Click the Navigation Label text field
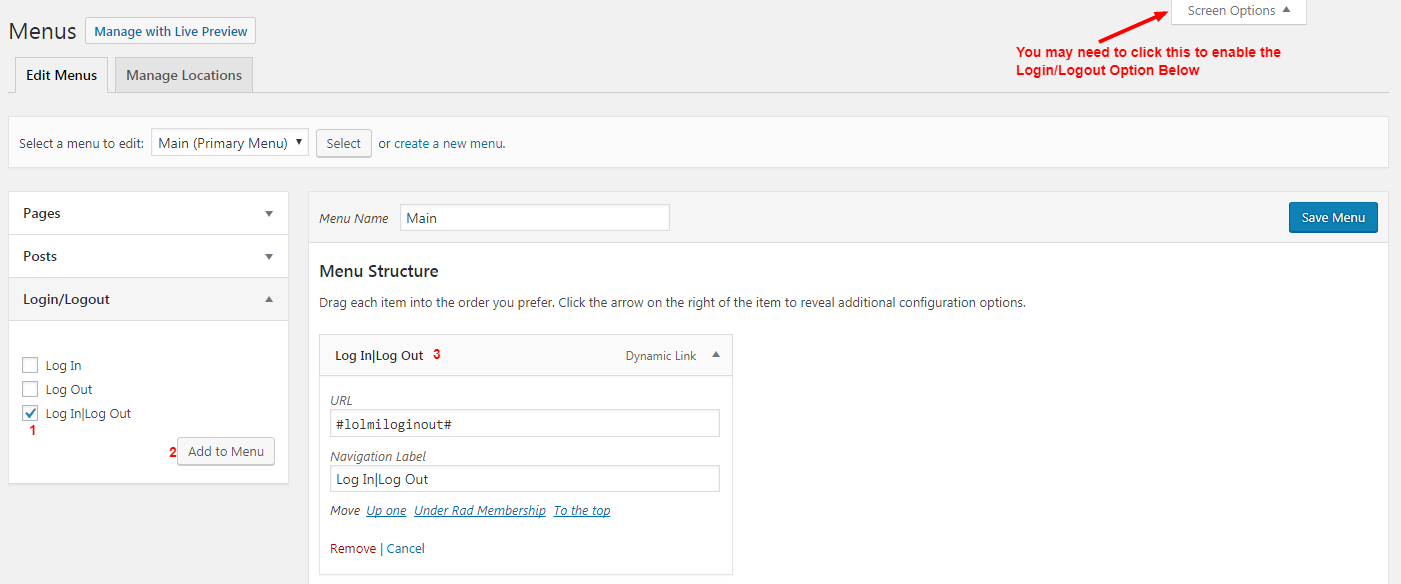 pyautogui.click(x=524, y=479)
